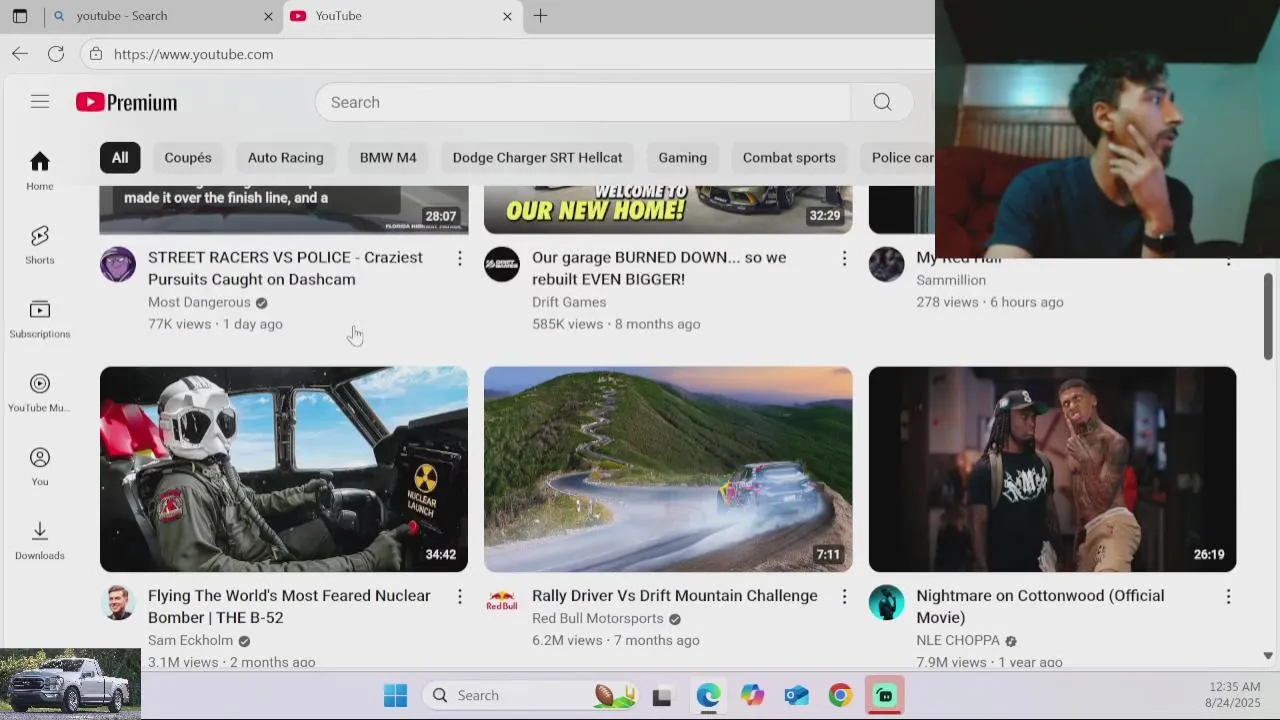Click the NLE CHOPPA channel avatar
This screenshot has height=720, width=1280.
[886, 602]
